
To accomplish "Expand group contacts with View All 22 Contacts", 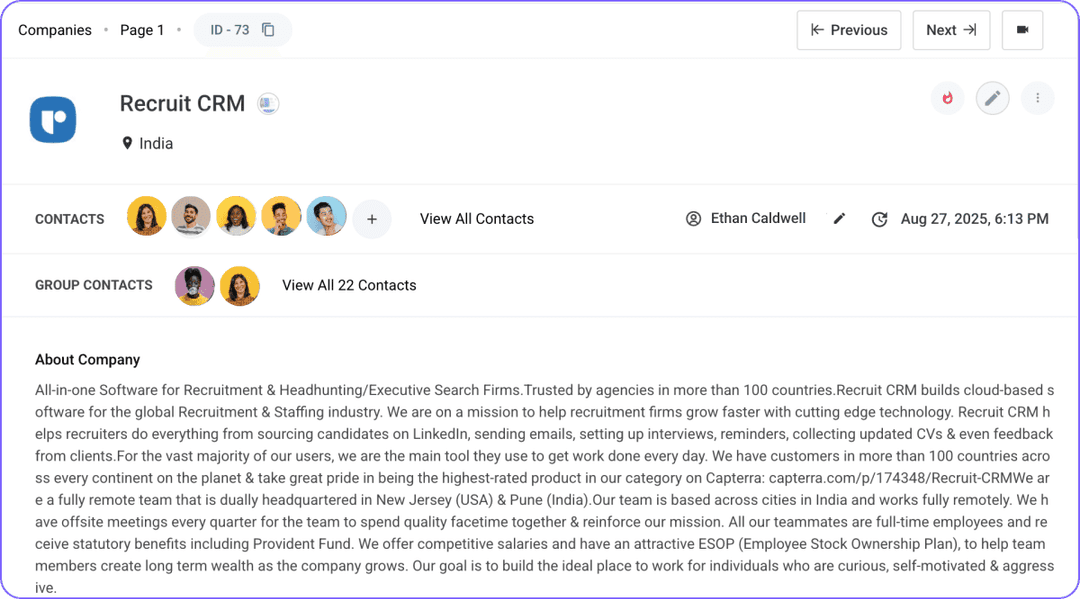I will point(349,285).
